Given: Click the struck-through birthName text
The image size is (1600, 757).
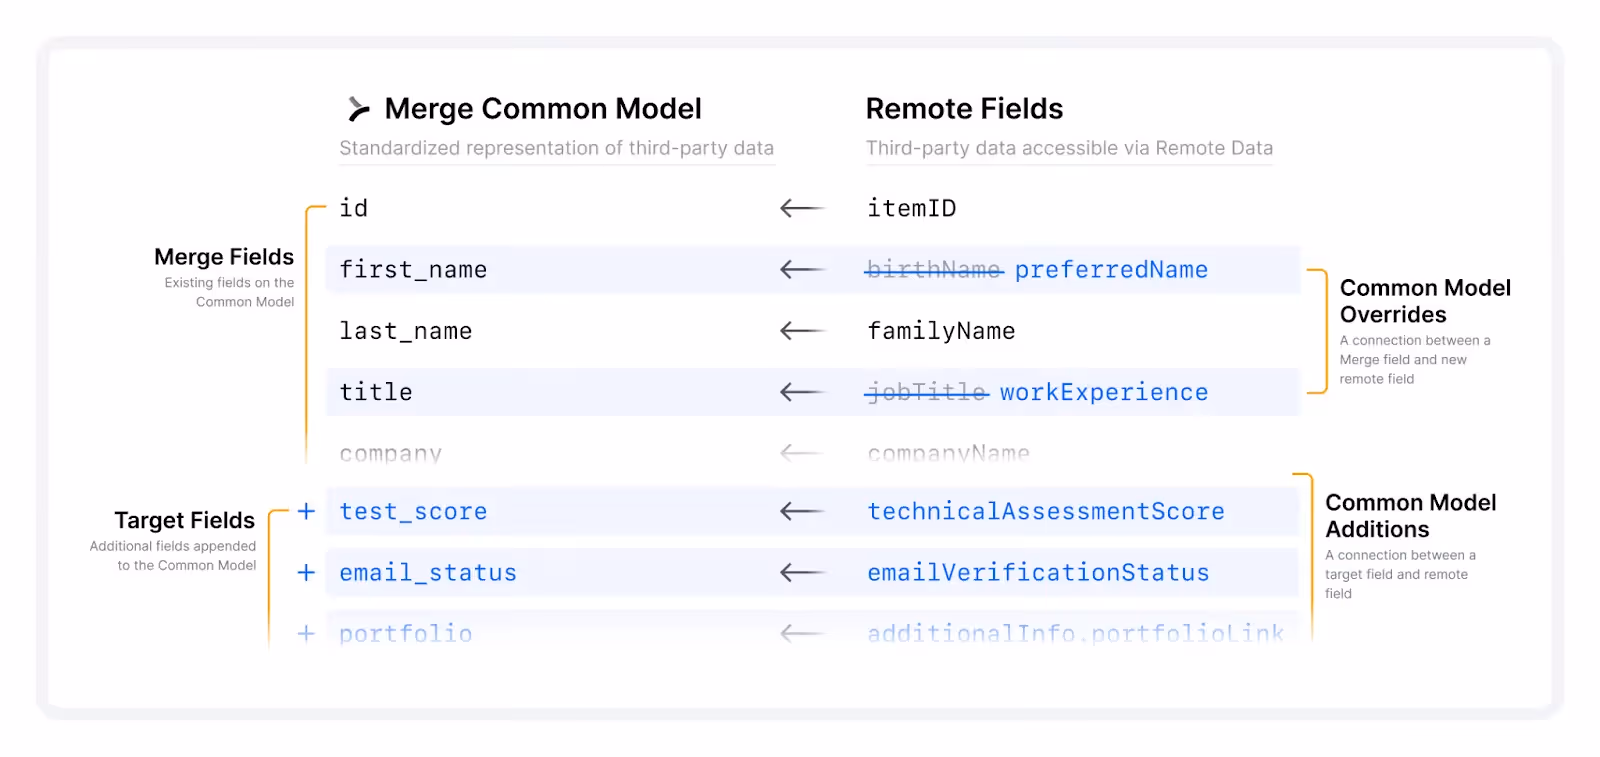Looking at the screenshot, I should tap(934, 269).
